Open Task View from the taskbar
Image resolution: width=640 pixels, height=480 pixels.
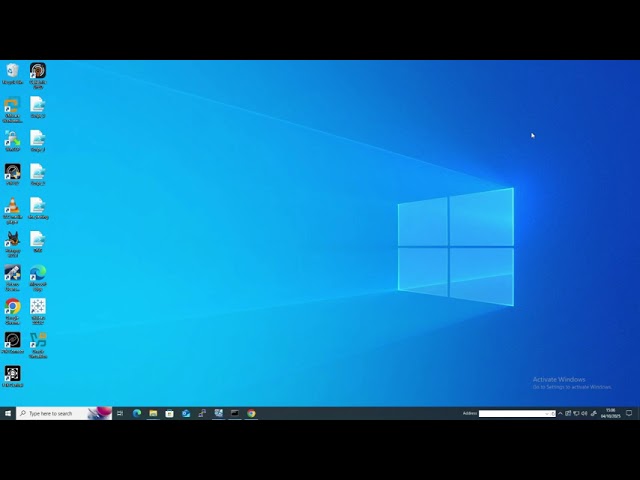point(120,413)
